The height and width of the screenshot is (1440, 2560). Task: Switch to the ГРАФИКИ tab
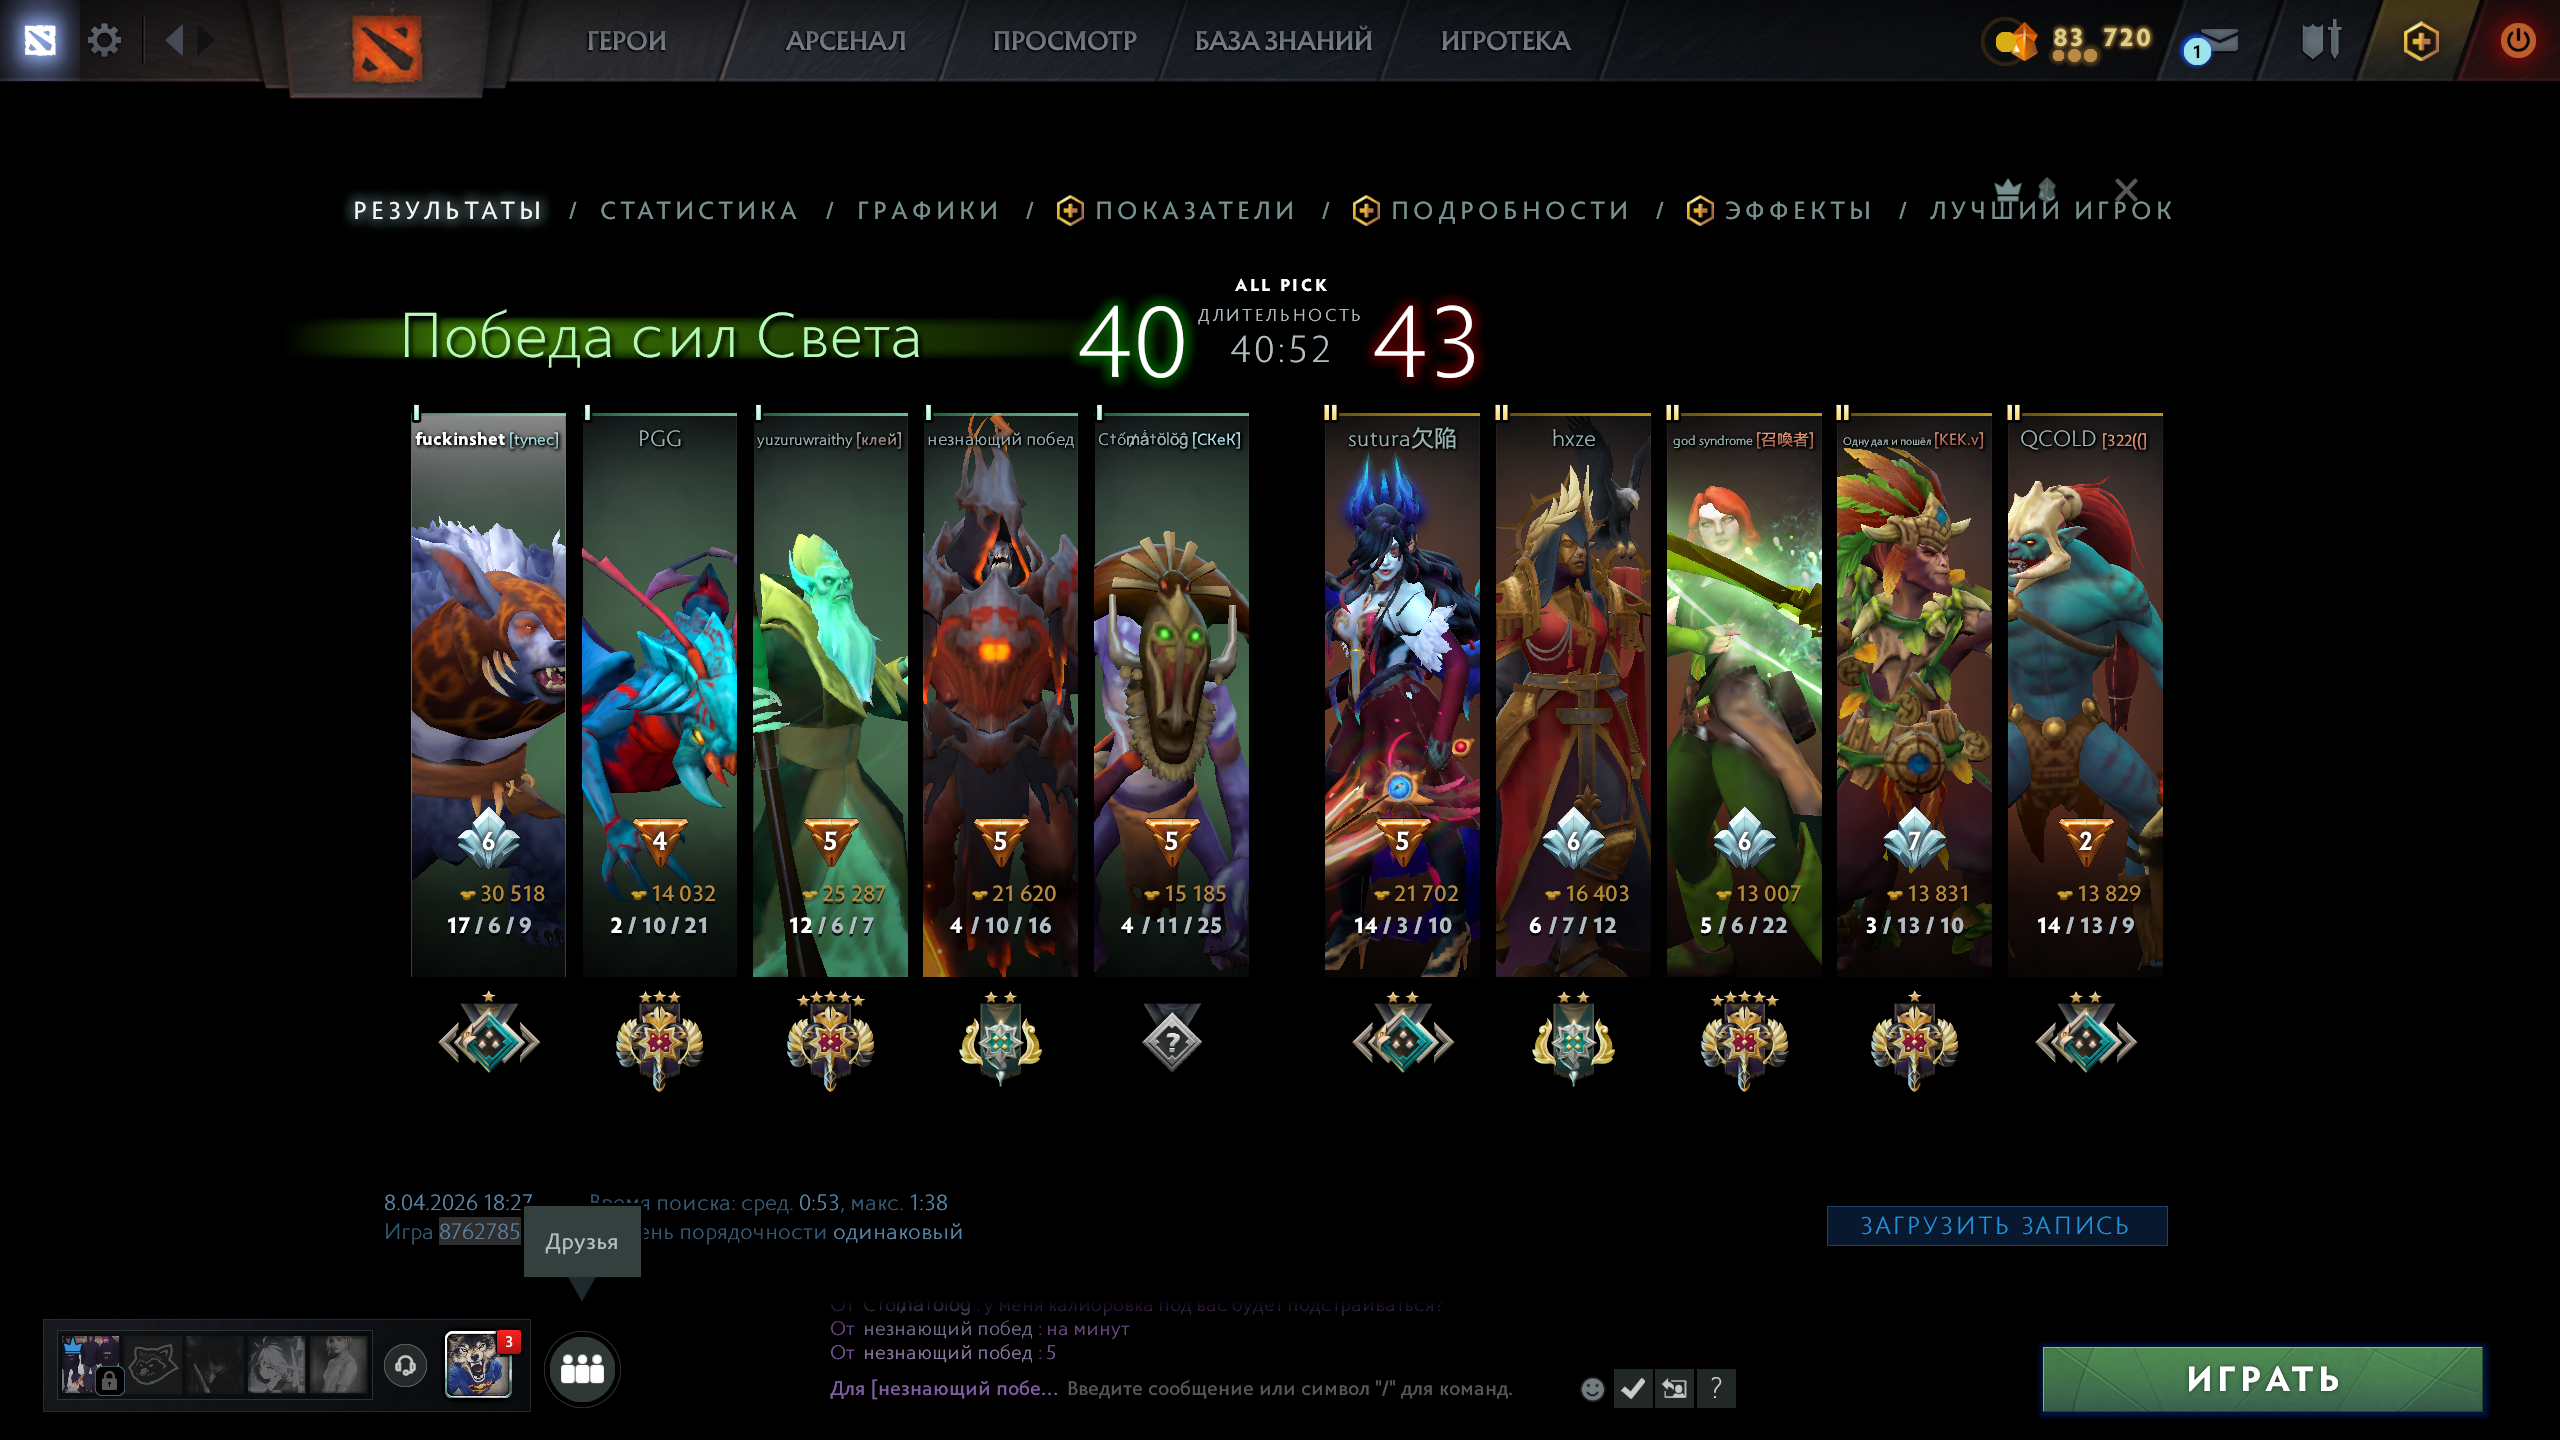click(x=928, y=210)
